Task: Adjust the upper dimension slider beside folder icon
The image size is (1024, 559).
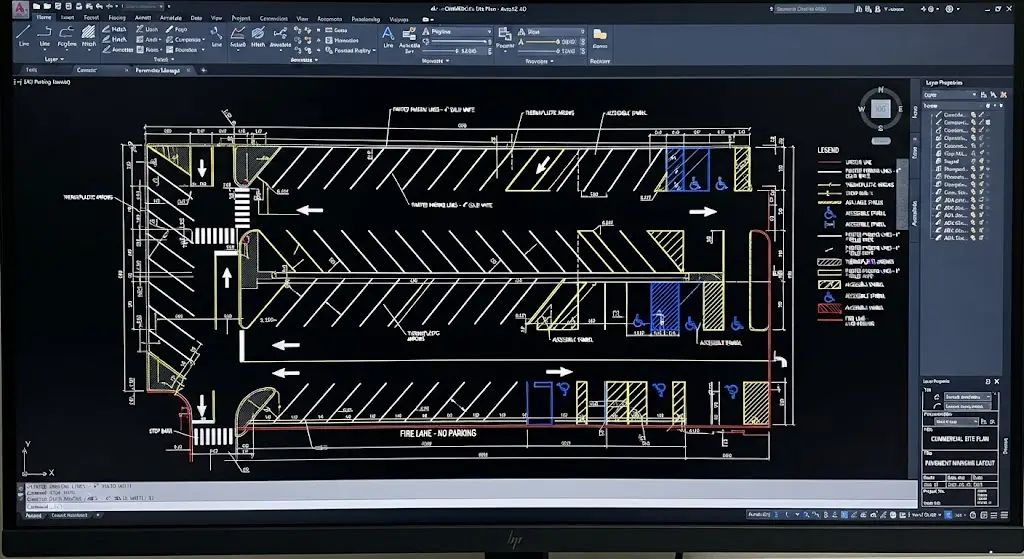Action: [545, 41]
